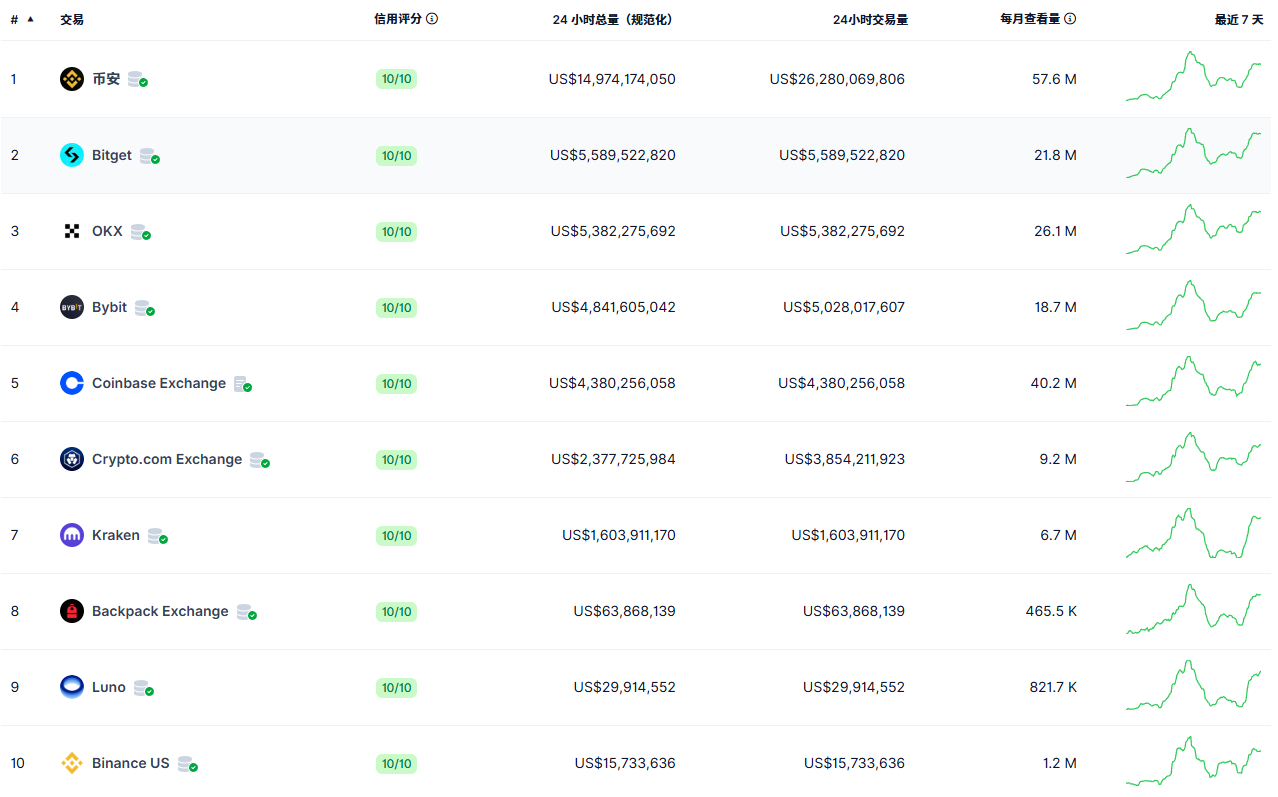This screenshot has height=797, width=1278.
Task: Sort by the 24小时交易量 column header
Action: point(870,19)
